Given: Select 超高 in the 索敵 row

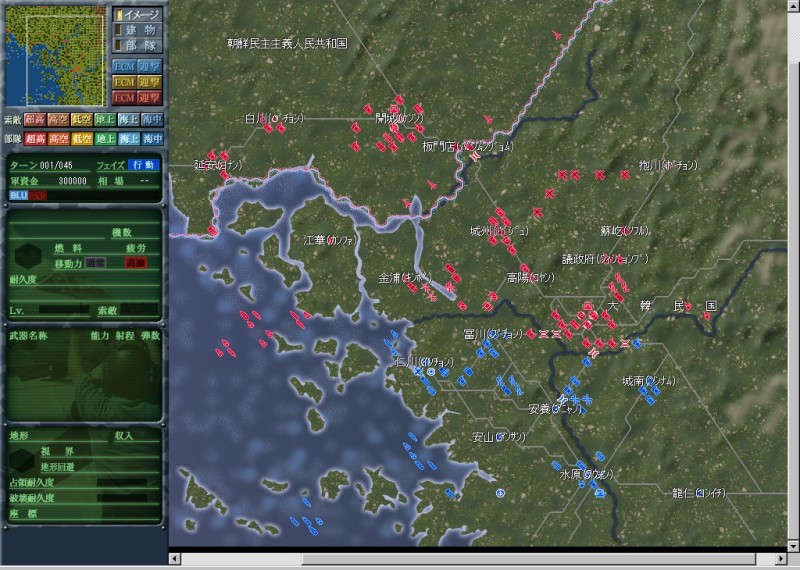Looking at the screenshot, I should [35, 119].
